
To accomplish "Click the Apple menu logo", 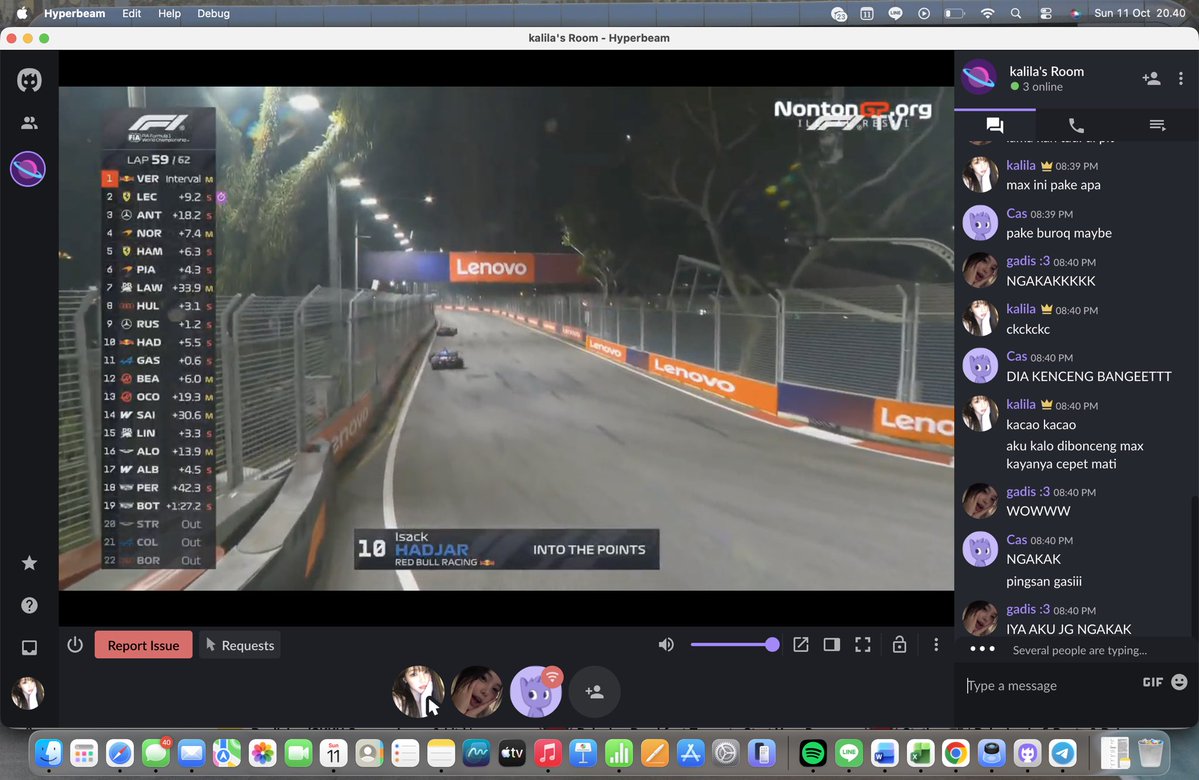I will coord(21,13).
